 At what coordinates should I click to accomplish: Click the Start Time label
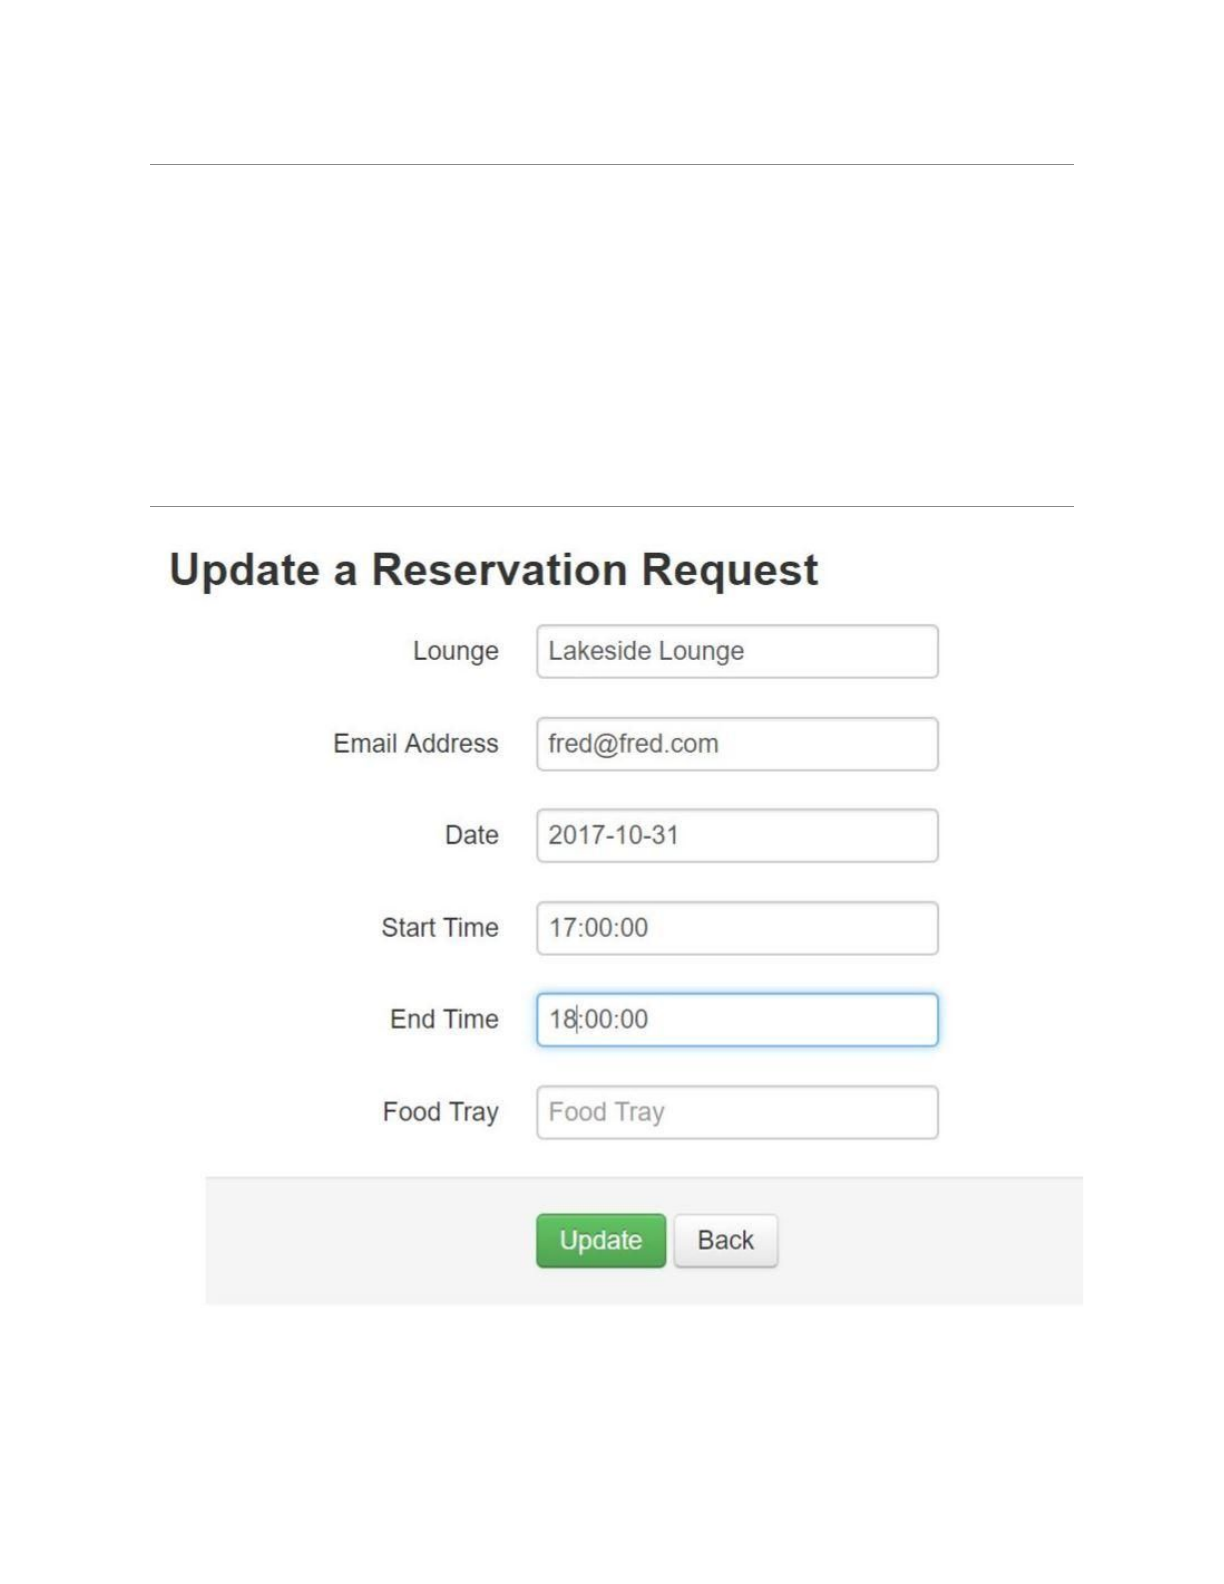[439, 928]
